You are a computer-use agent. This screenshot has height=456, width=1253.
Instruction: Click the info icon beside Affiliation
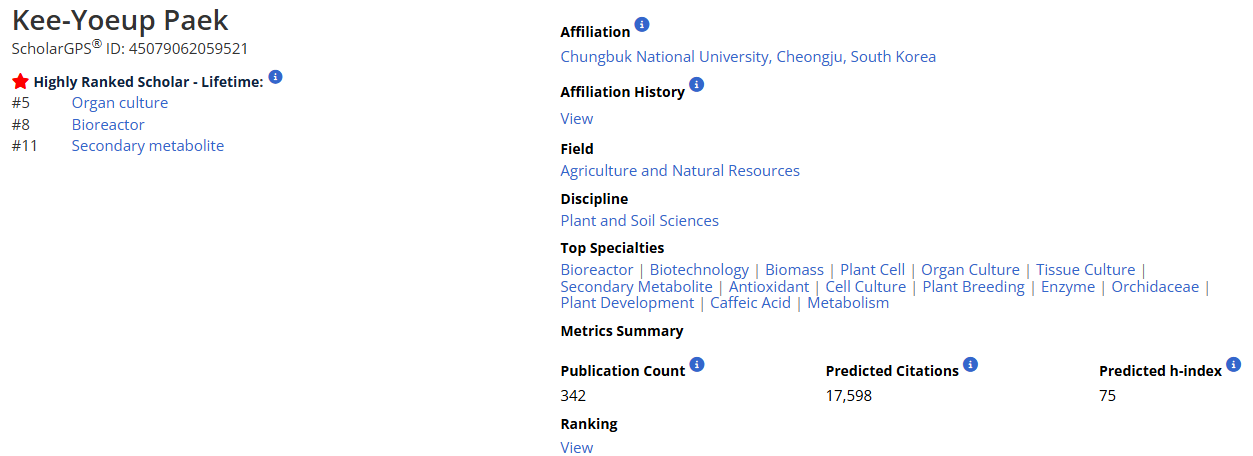click(642, 25)
